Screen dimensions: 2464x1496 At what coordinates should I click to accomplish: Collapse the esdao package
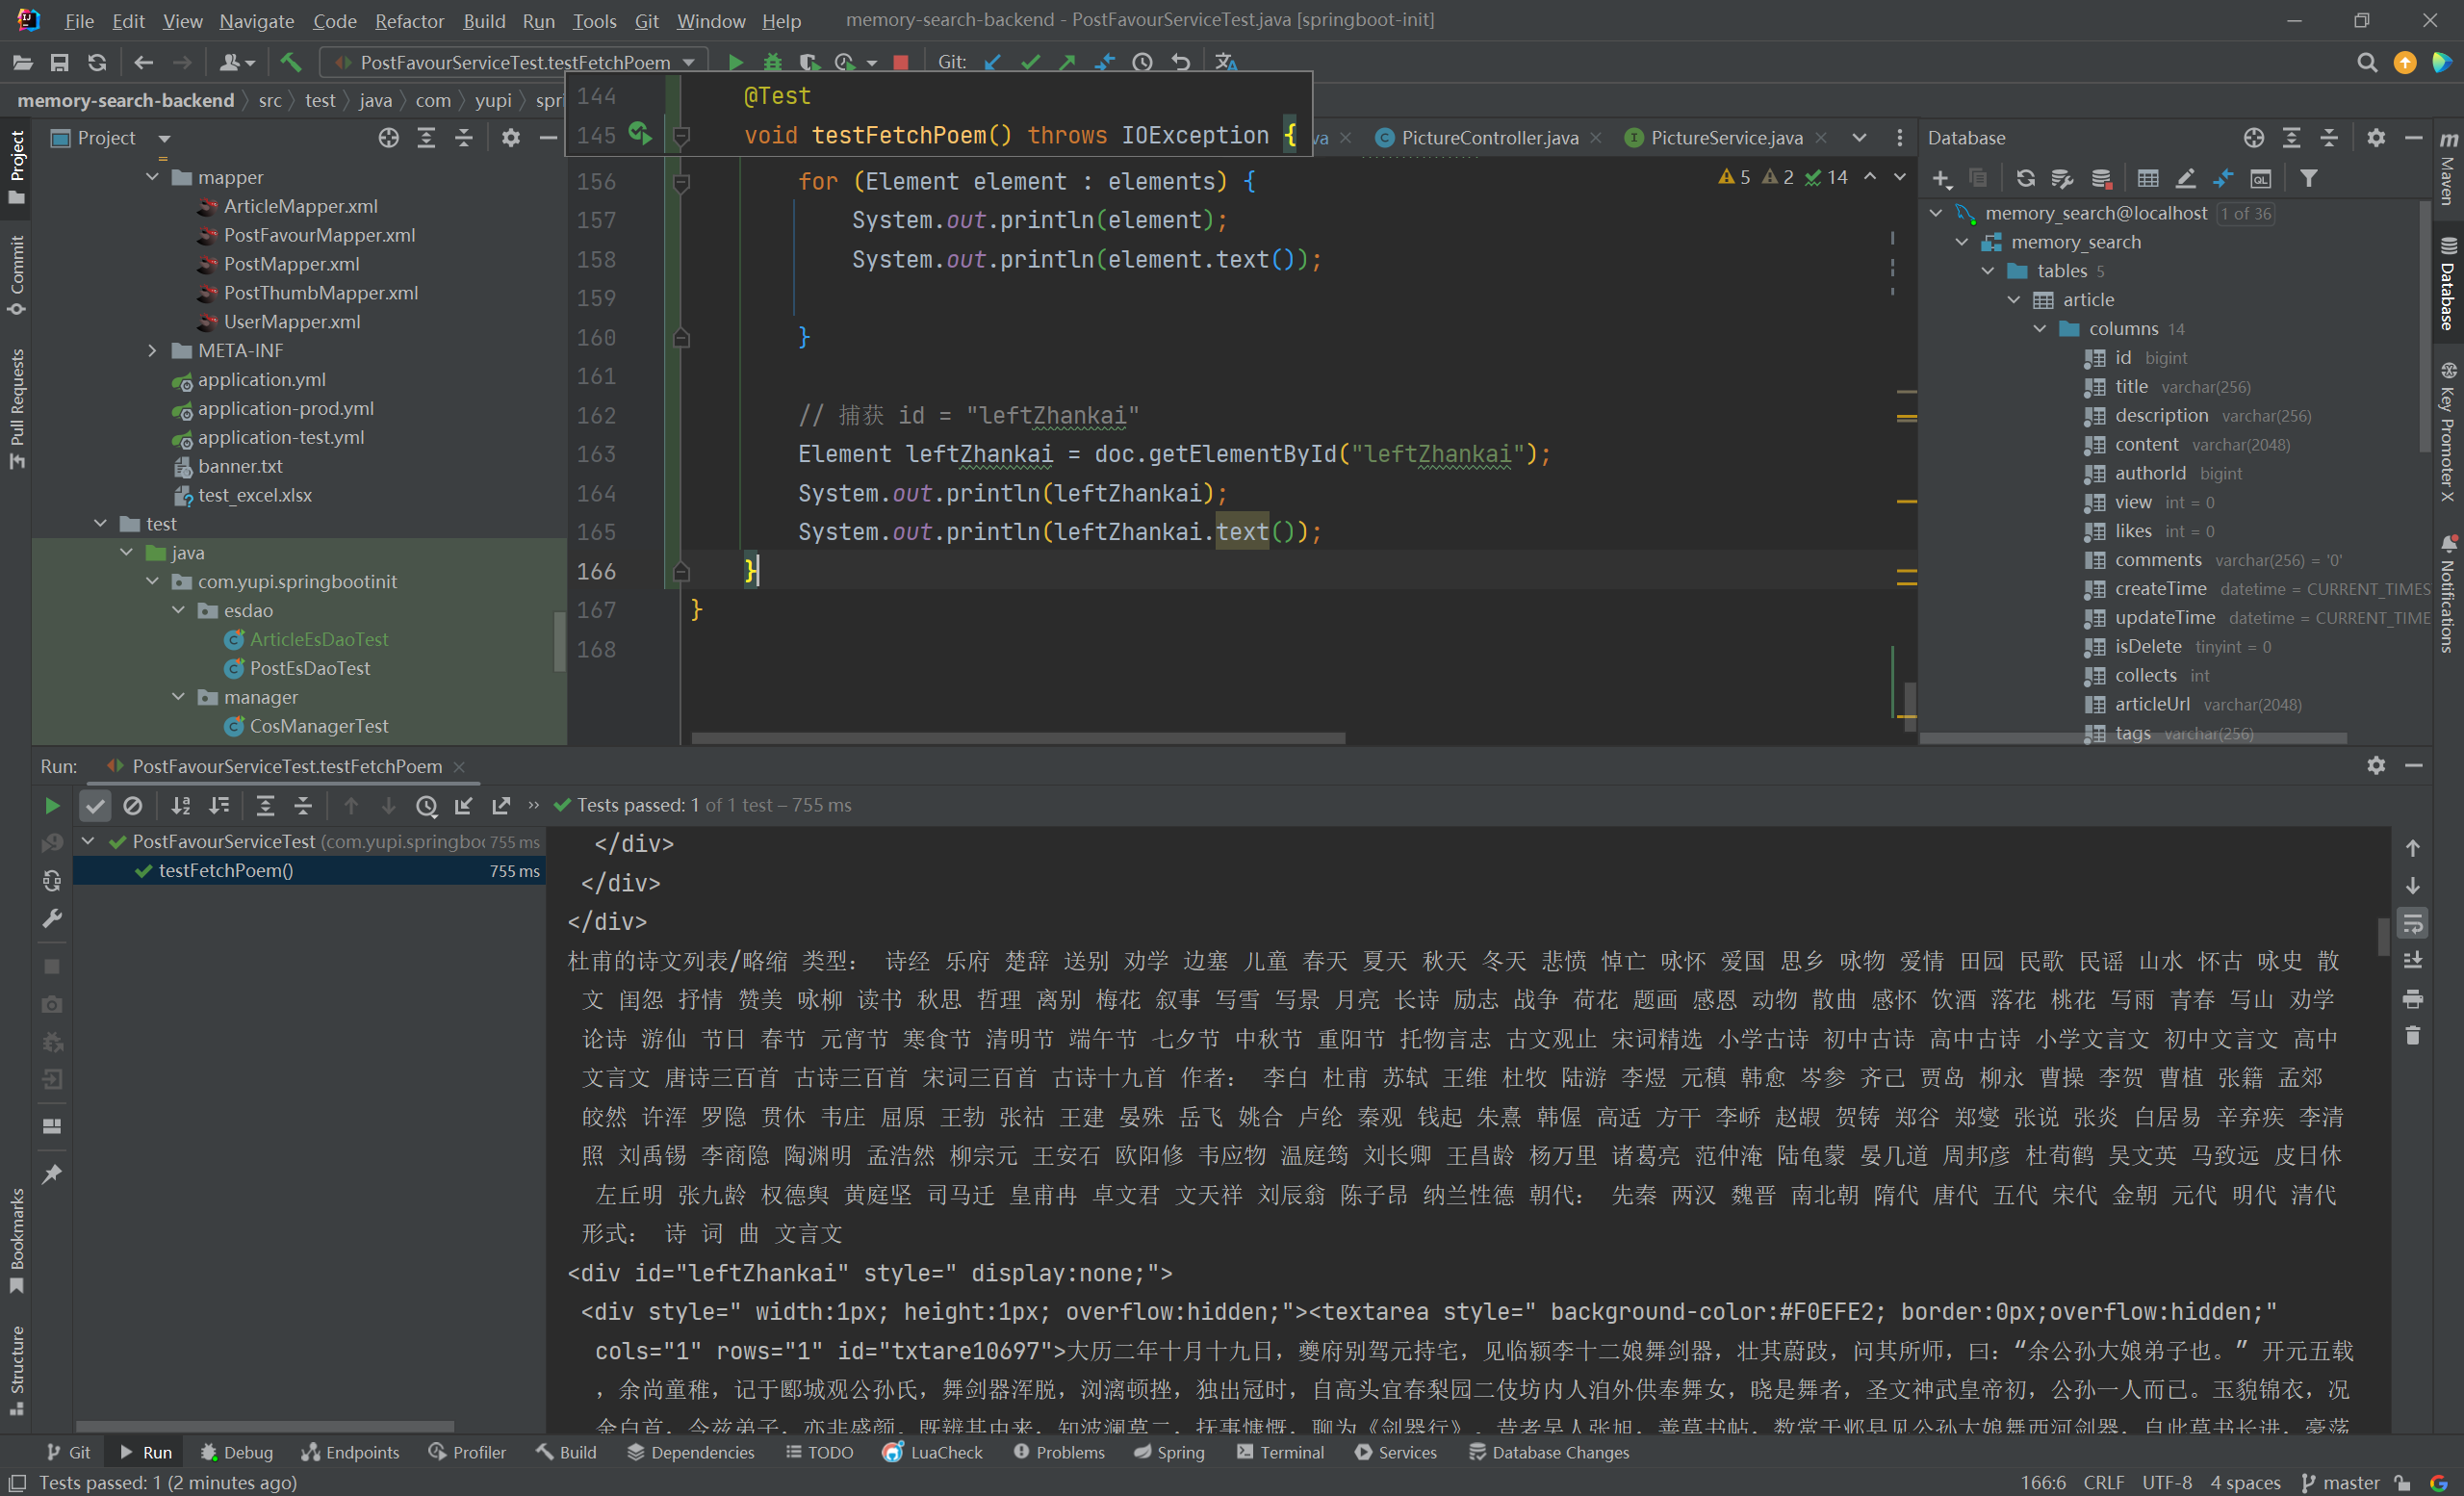click(179, 611)
